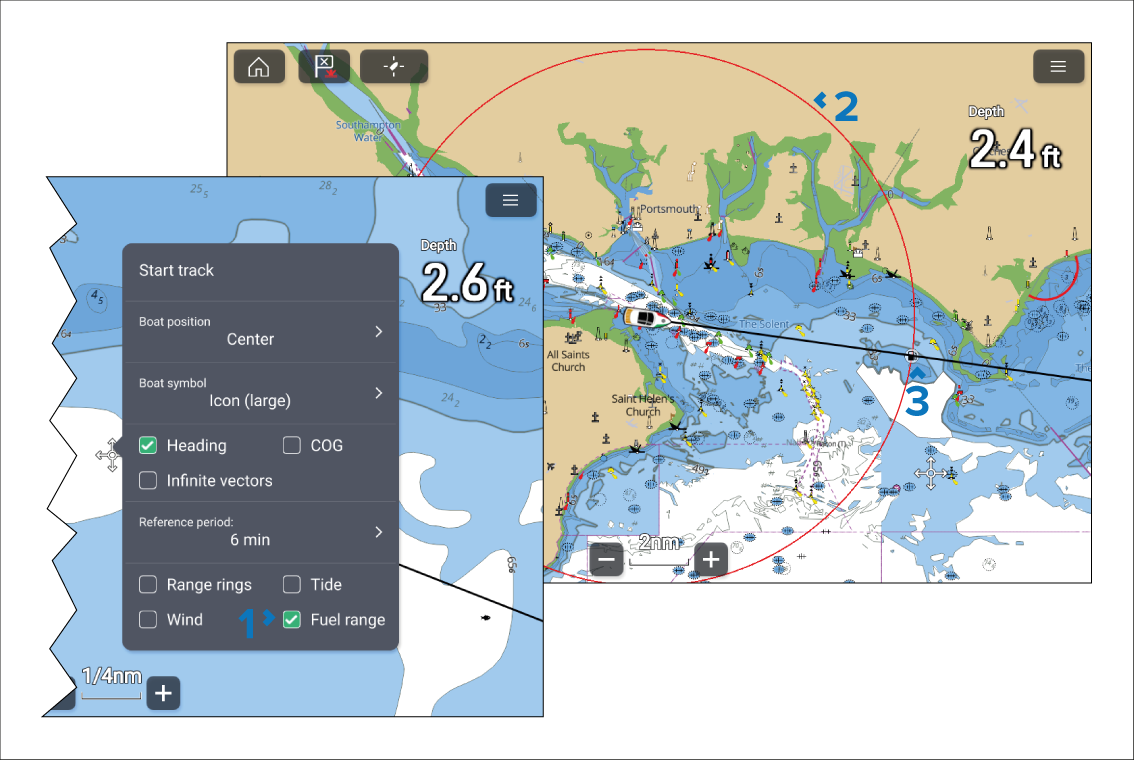This screenshot has width=1134, height=760.
Task: Expand Boat position Center setting
Action: [x=260, y=331]
